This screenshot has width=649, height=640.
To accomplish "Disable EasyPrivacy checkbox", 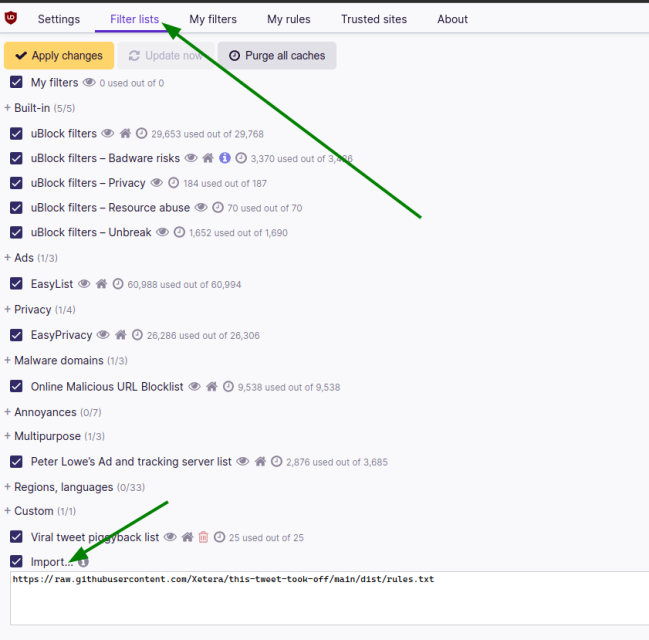I will [x=16, y=335].
